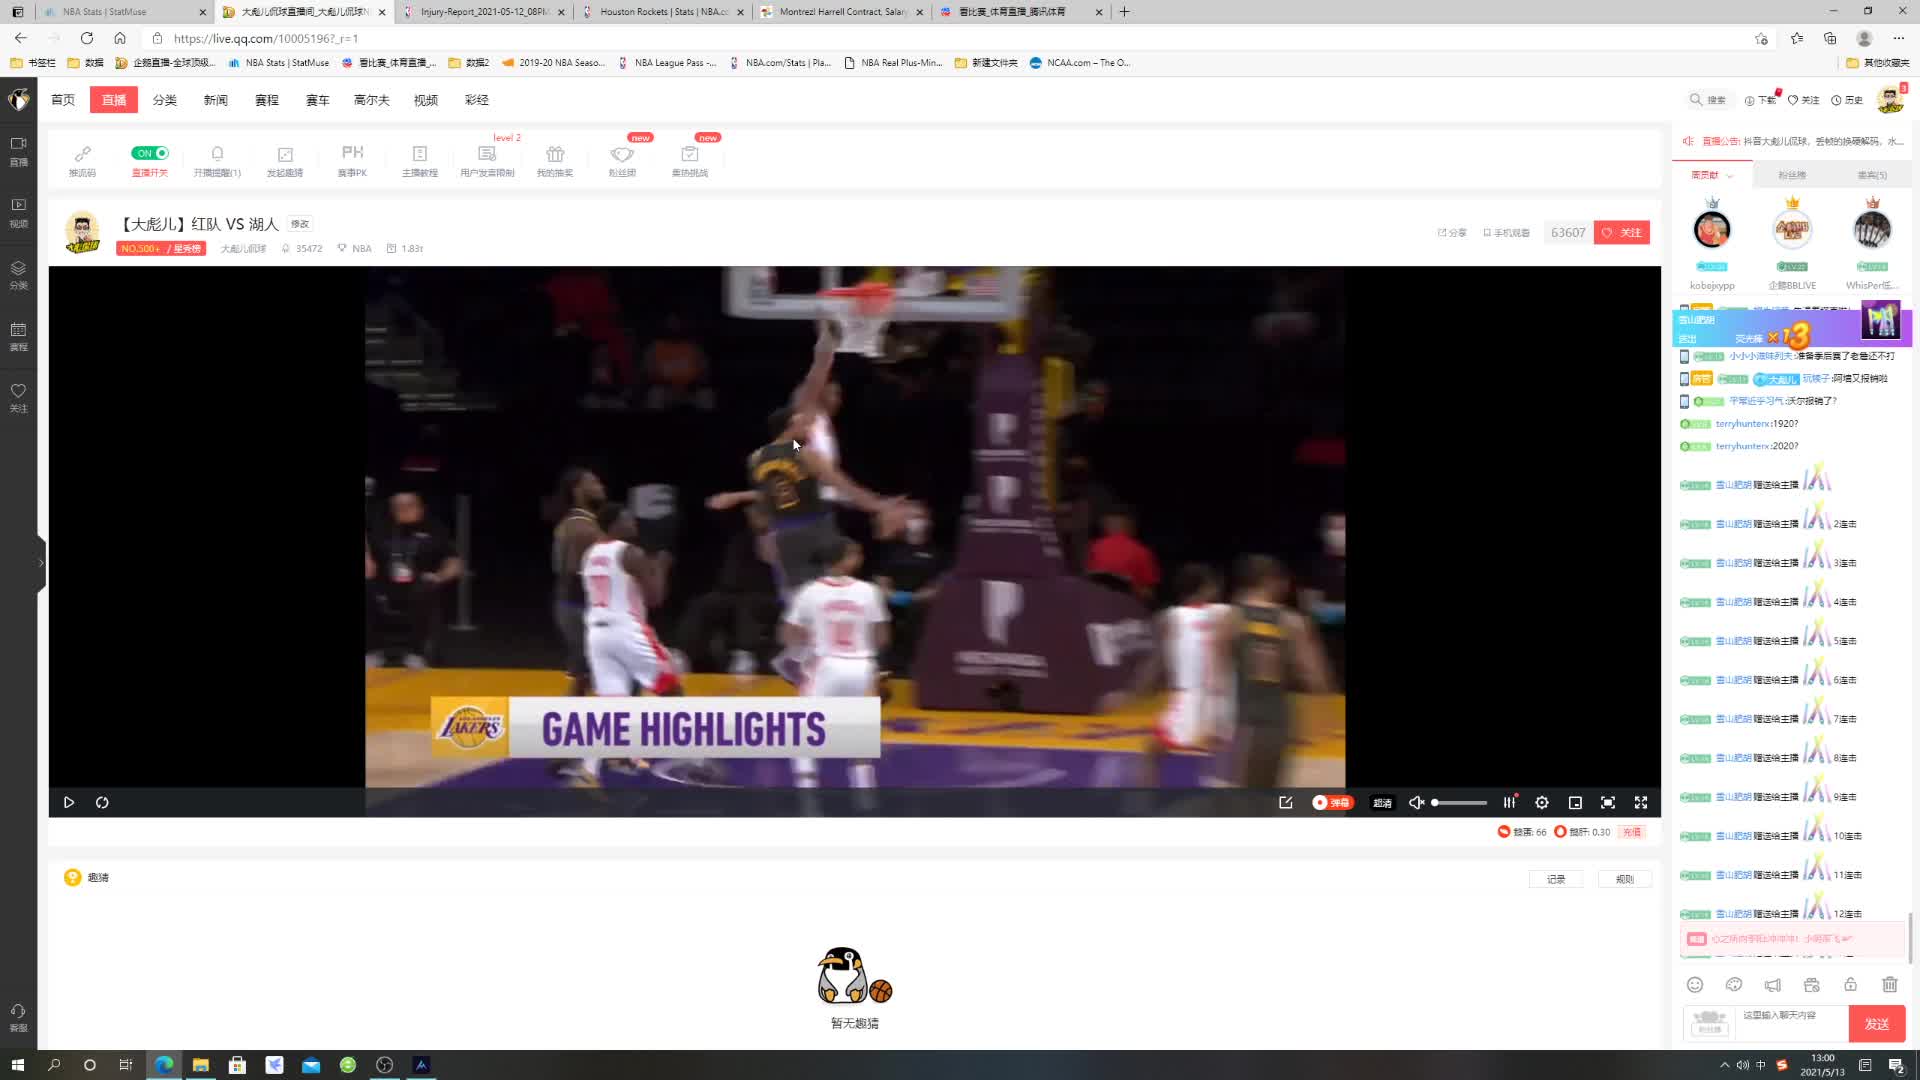The height and width of the screenshot is (1080, 1920).
Task: Expand the contribution list dropdown arrow
Action: [x=1730, y=176]
